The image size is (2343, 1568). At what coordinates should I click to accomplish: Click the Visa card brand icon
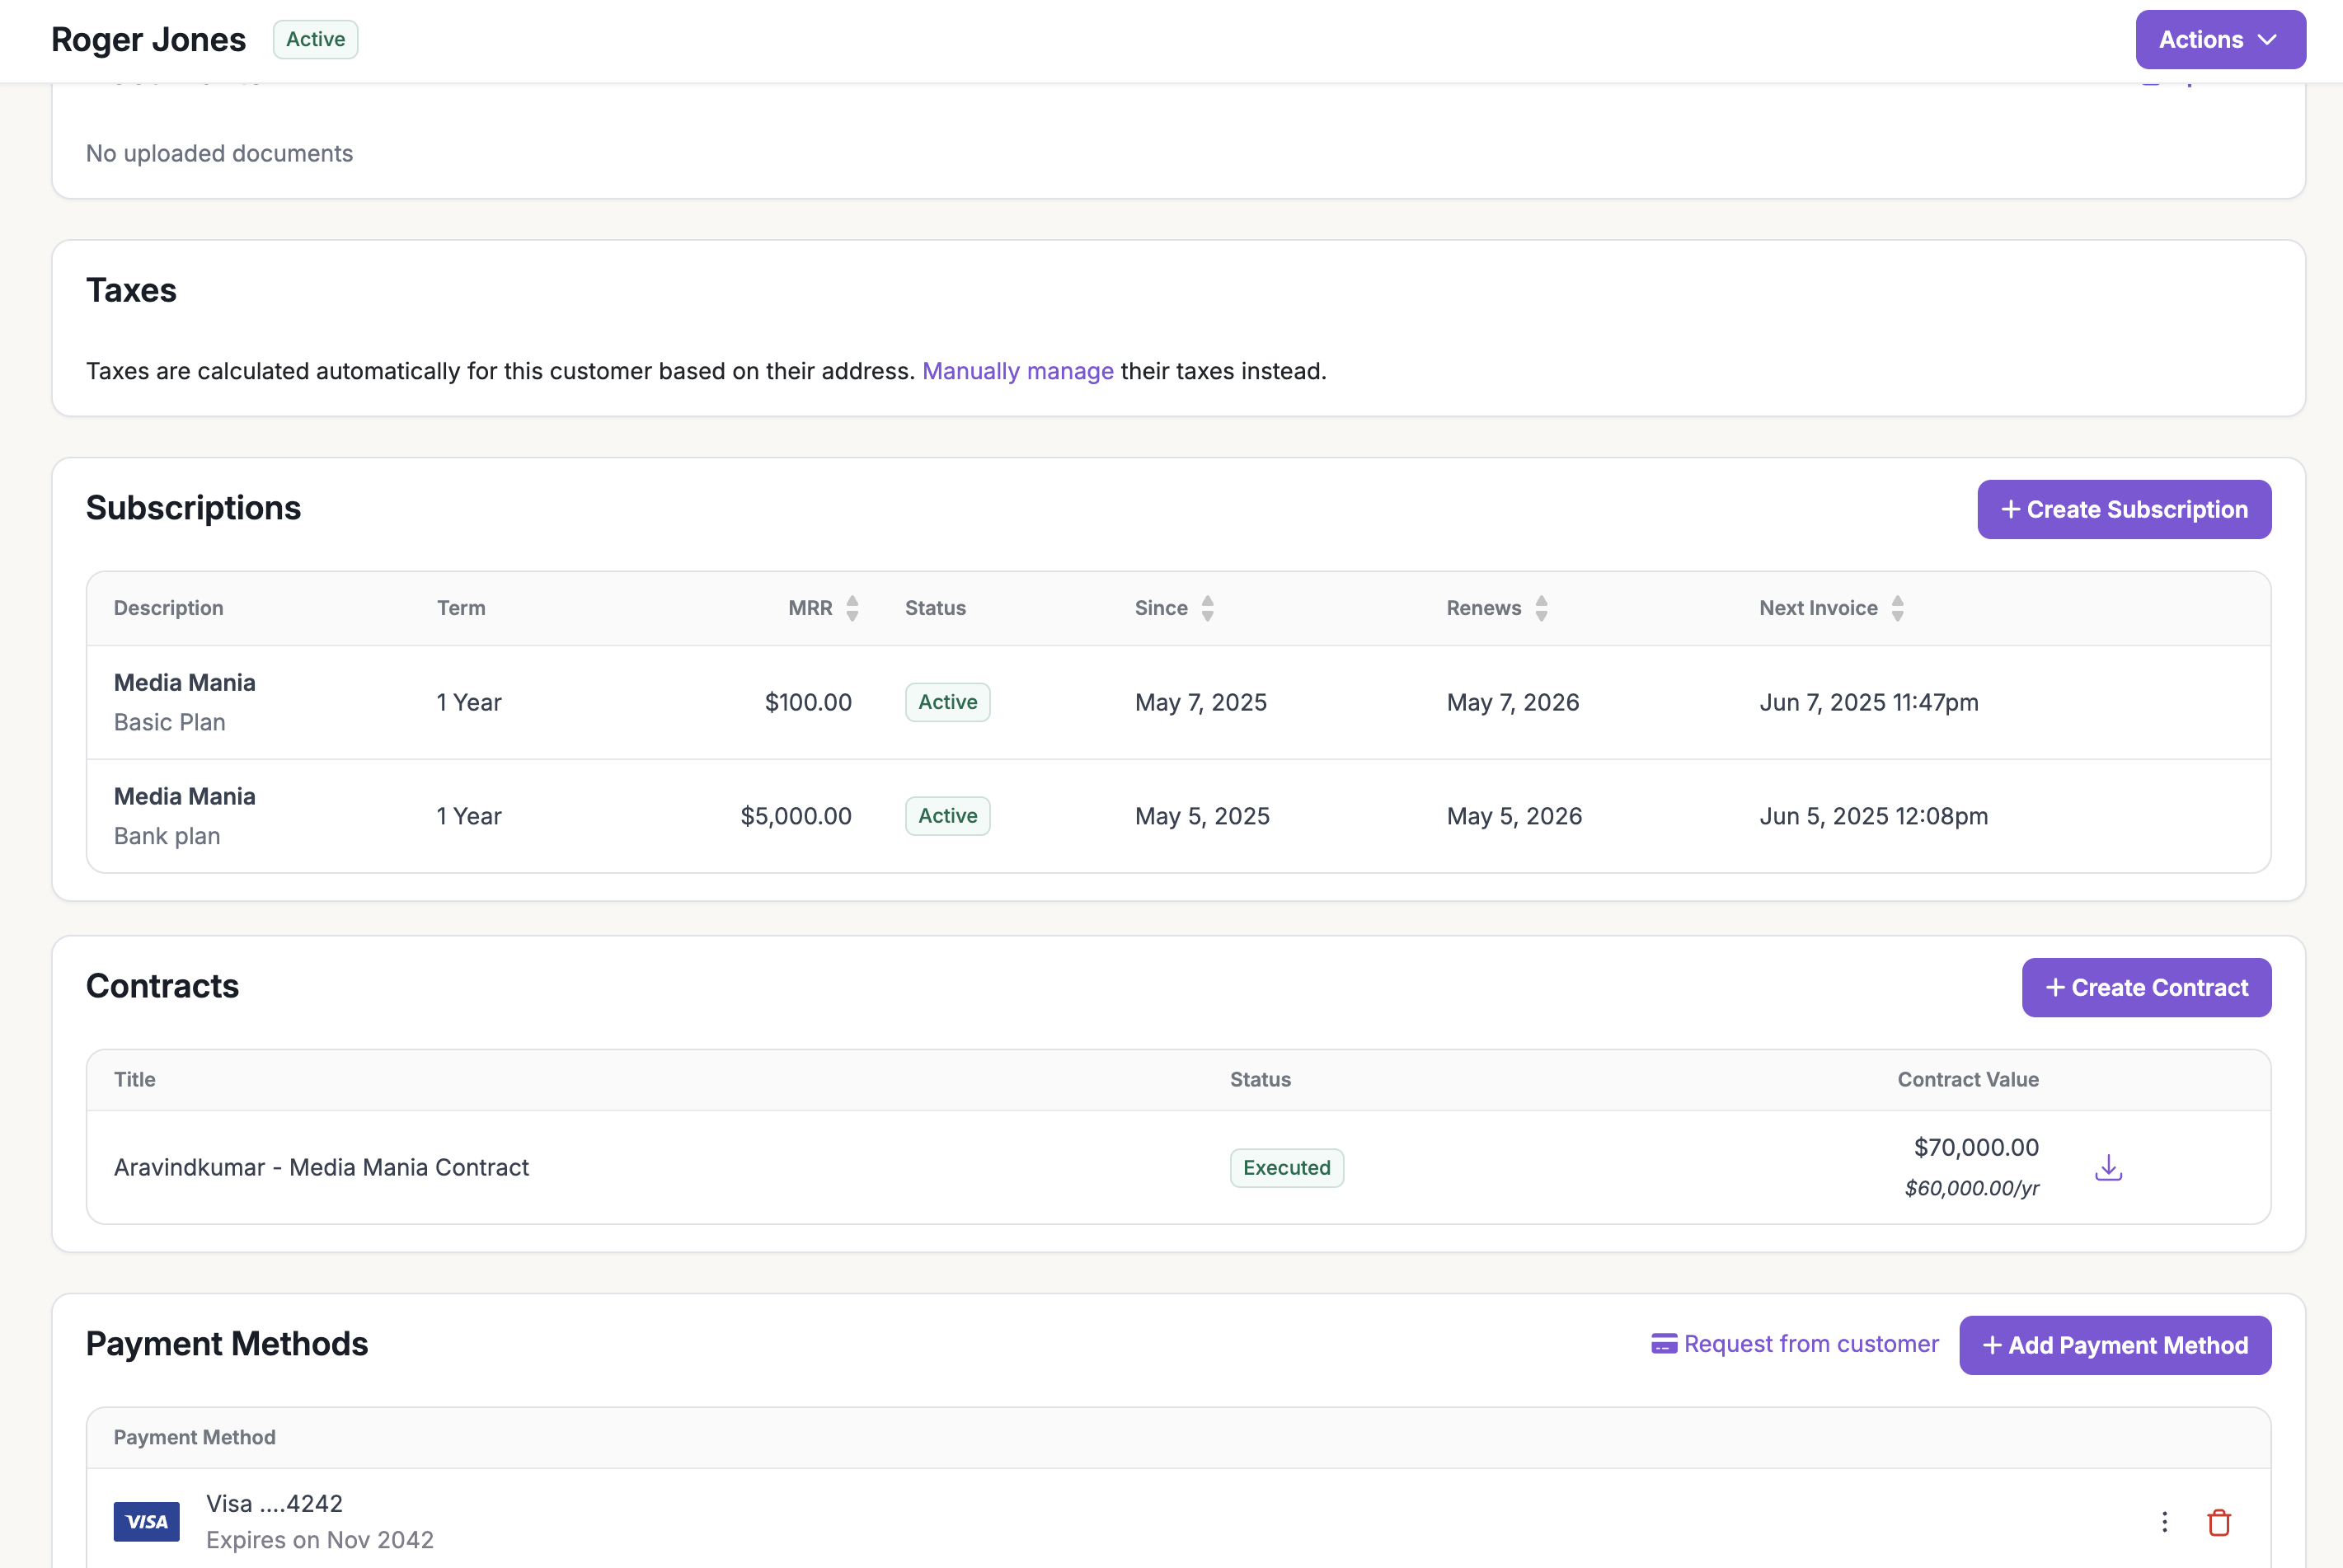(x=146, y=1521)
